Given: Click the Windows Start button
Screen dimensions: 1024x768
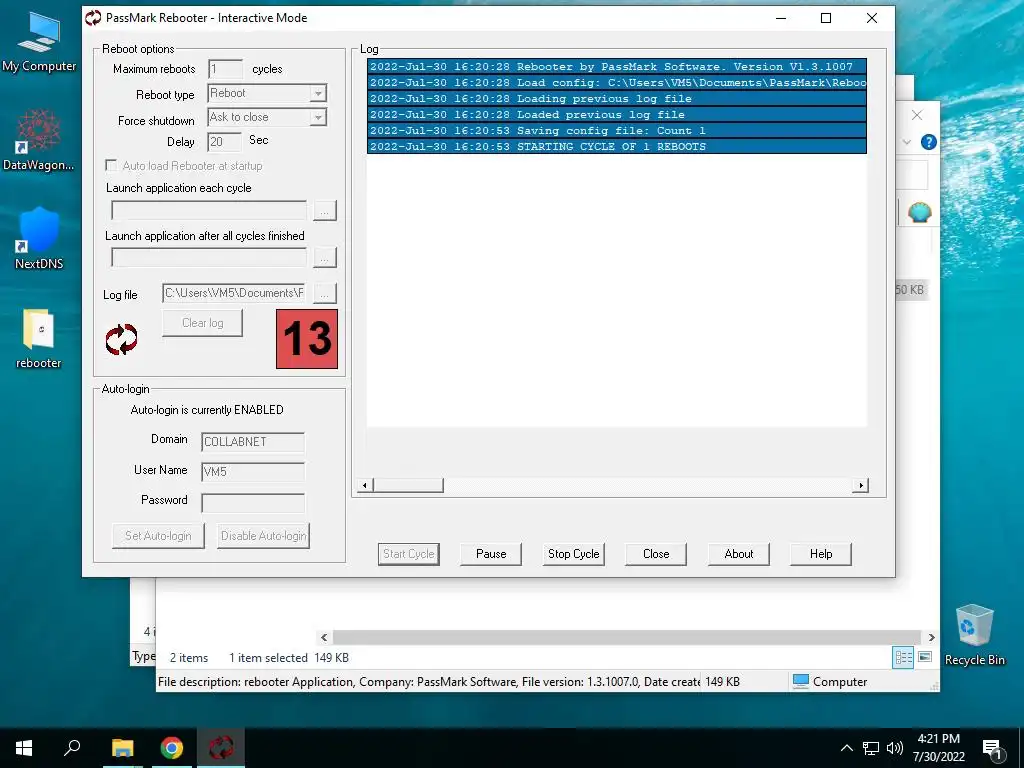Looking at the screenshot, I should click(x=24, y=748).
